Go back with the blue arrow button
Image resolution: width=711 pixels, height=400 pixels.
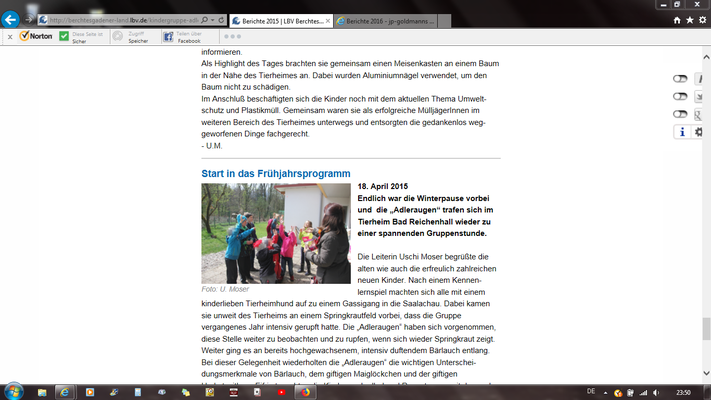10,20
